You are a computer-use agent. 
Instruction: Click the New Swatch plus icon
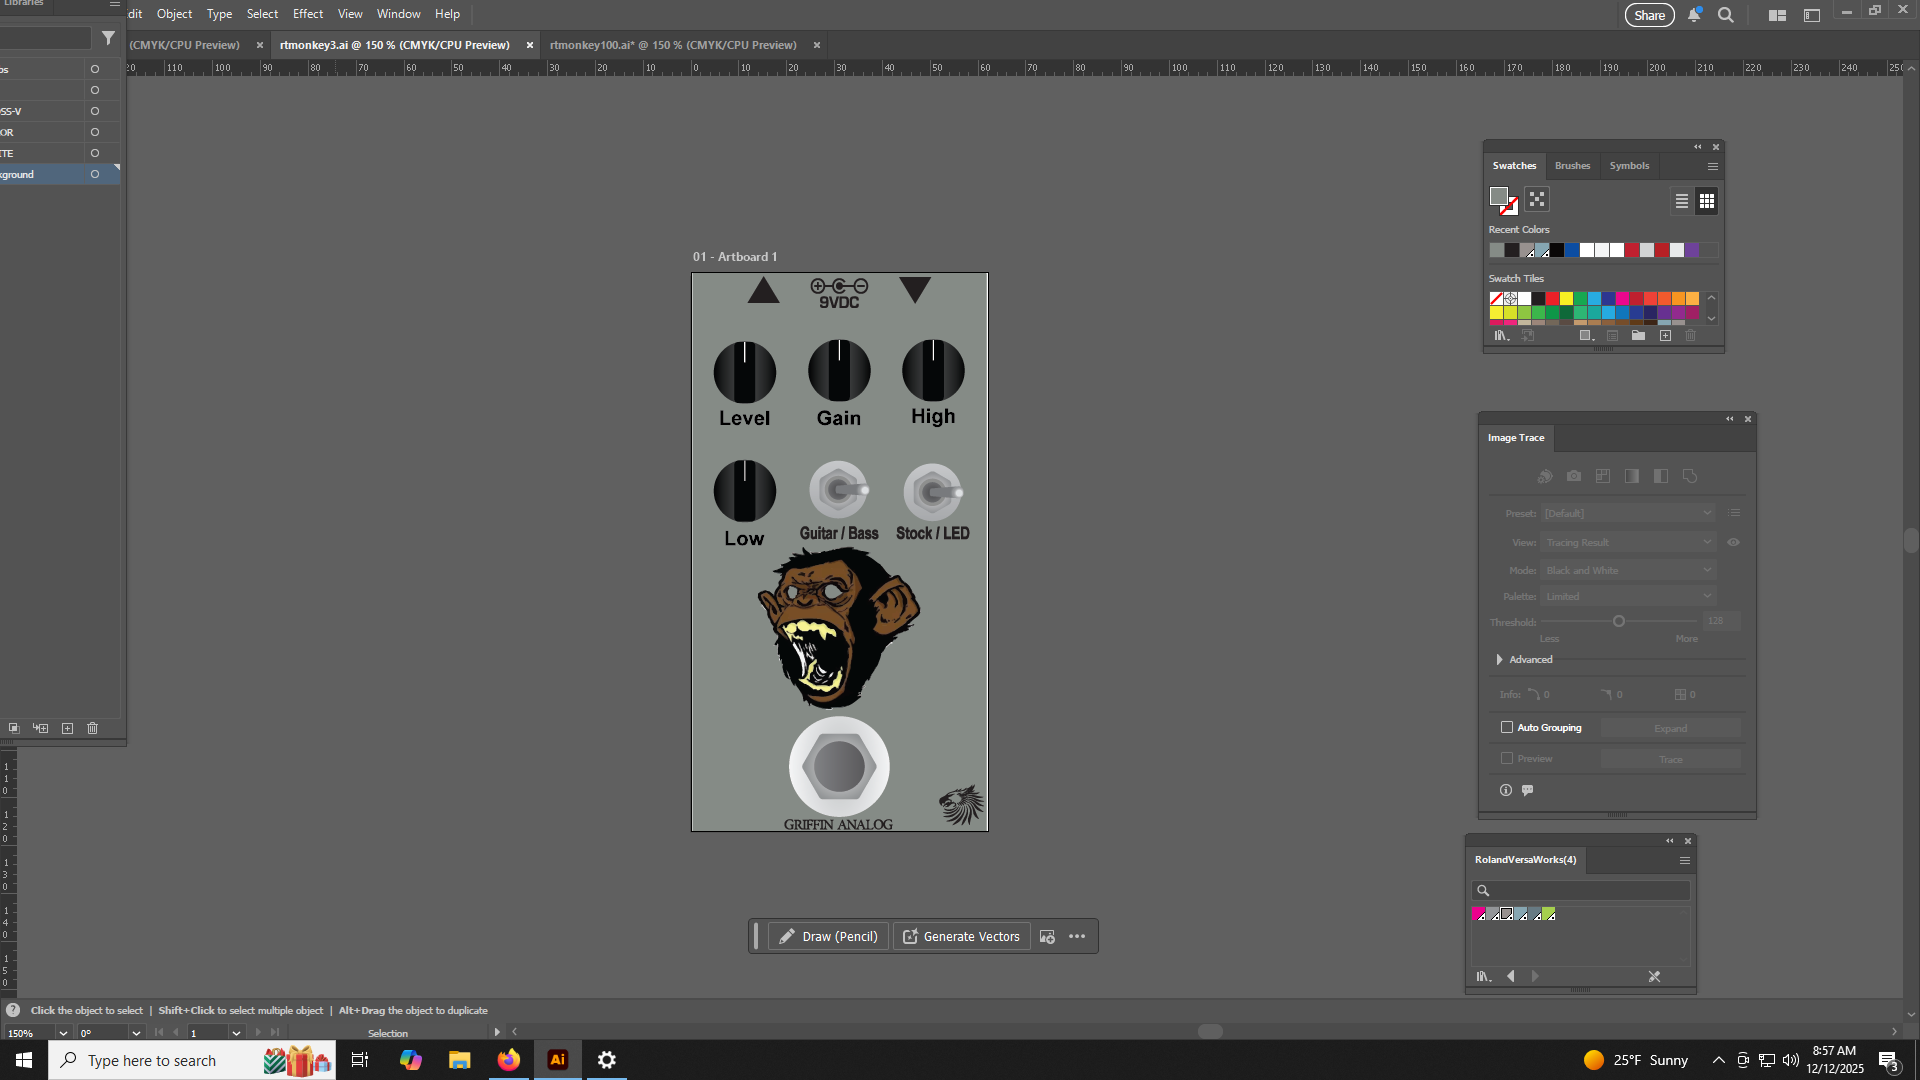pyautogui.click(x=1665, y=336)
